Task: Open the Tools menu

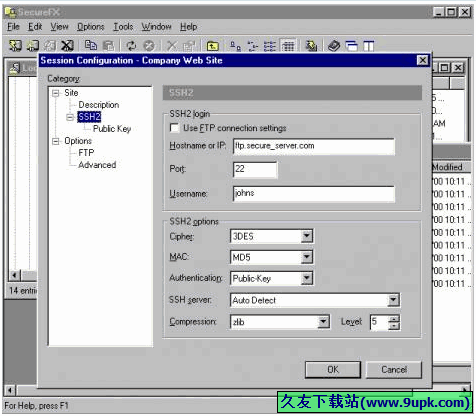Action: [123, 27]
